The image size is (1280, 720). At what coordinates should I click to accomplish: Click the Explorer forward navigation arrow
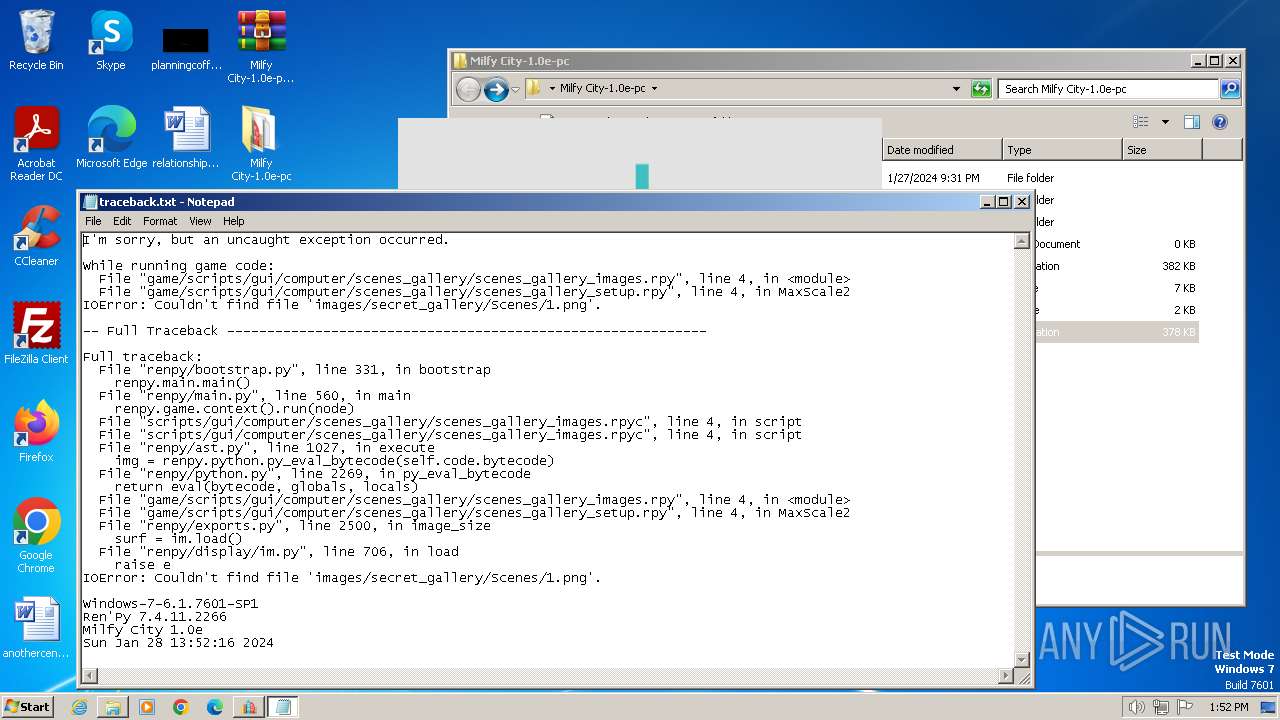pyautogui.click(x=496, y=89)
